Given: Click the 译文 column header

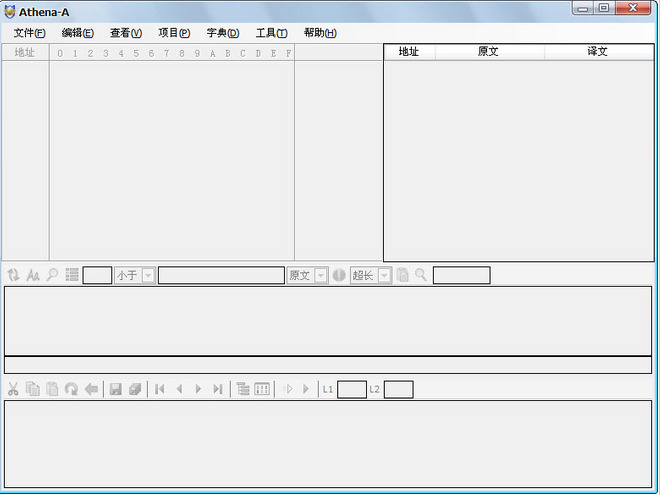Looking at the screenshot, I should tap(599, 52).
